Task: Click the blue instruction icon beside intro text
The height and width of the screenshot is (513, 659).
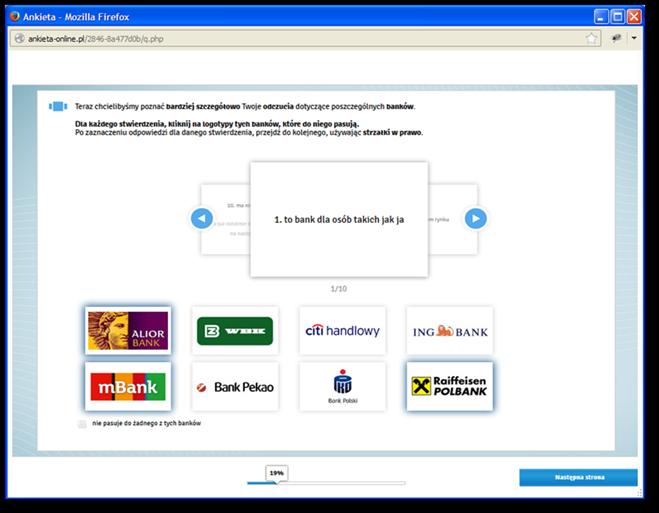Action: click(x=58, y=106)
